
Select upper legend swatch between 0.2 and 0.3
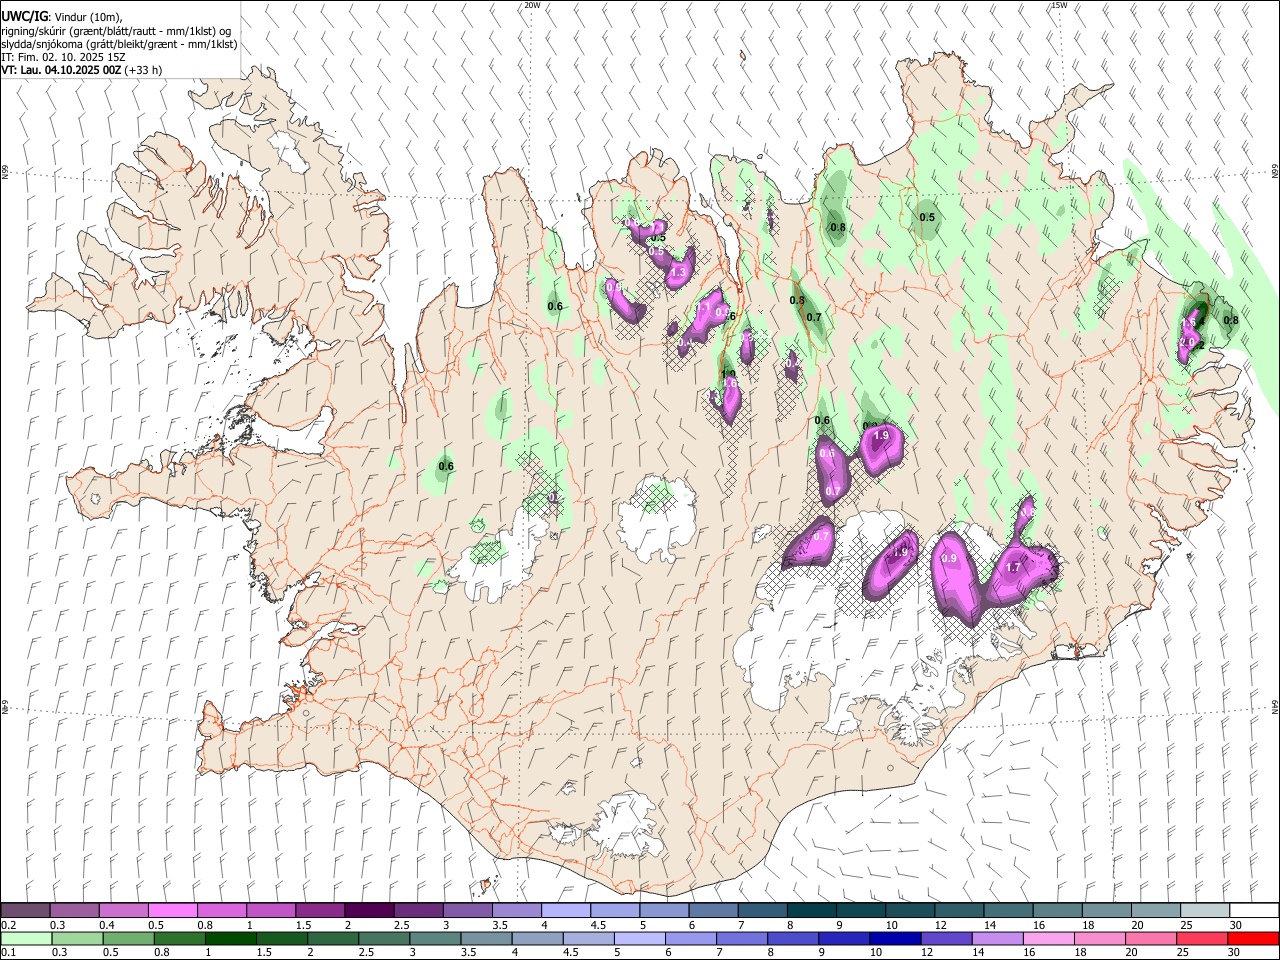[25, 910]
